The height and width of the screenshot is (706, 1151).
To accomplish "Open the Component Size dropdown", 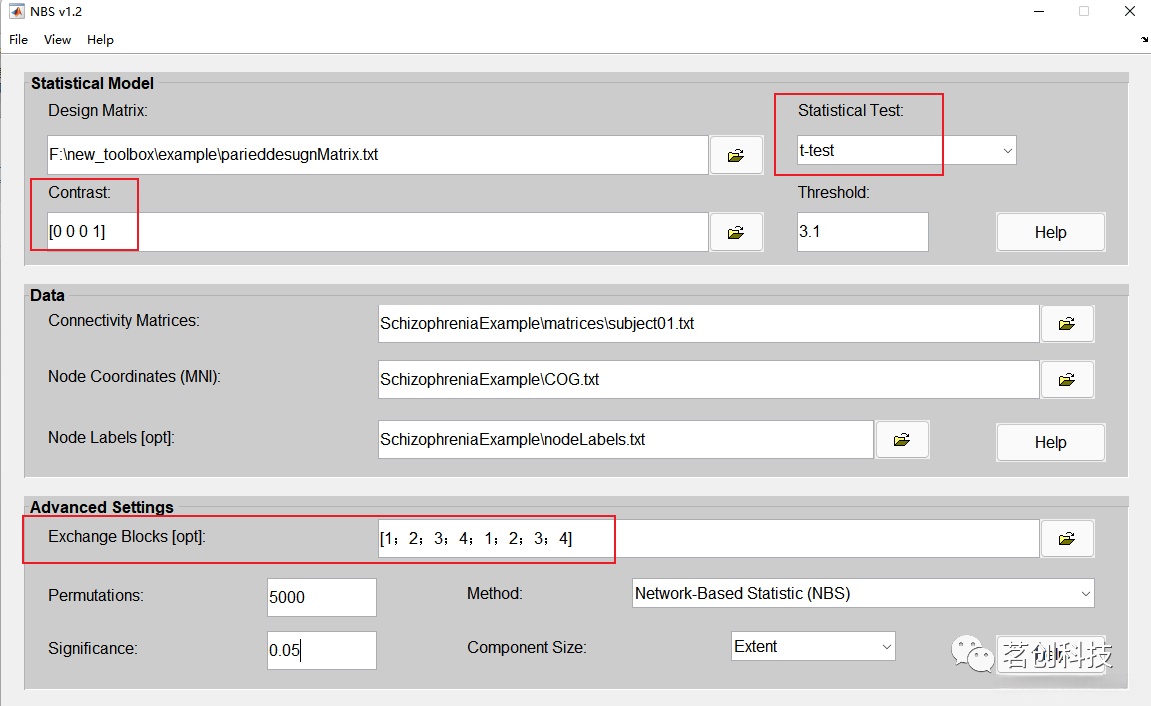I will point(813,647).
